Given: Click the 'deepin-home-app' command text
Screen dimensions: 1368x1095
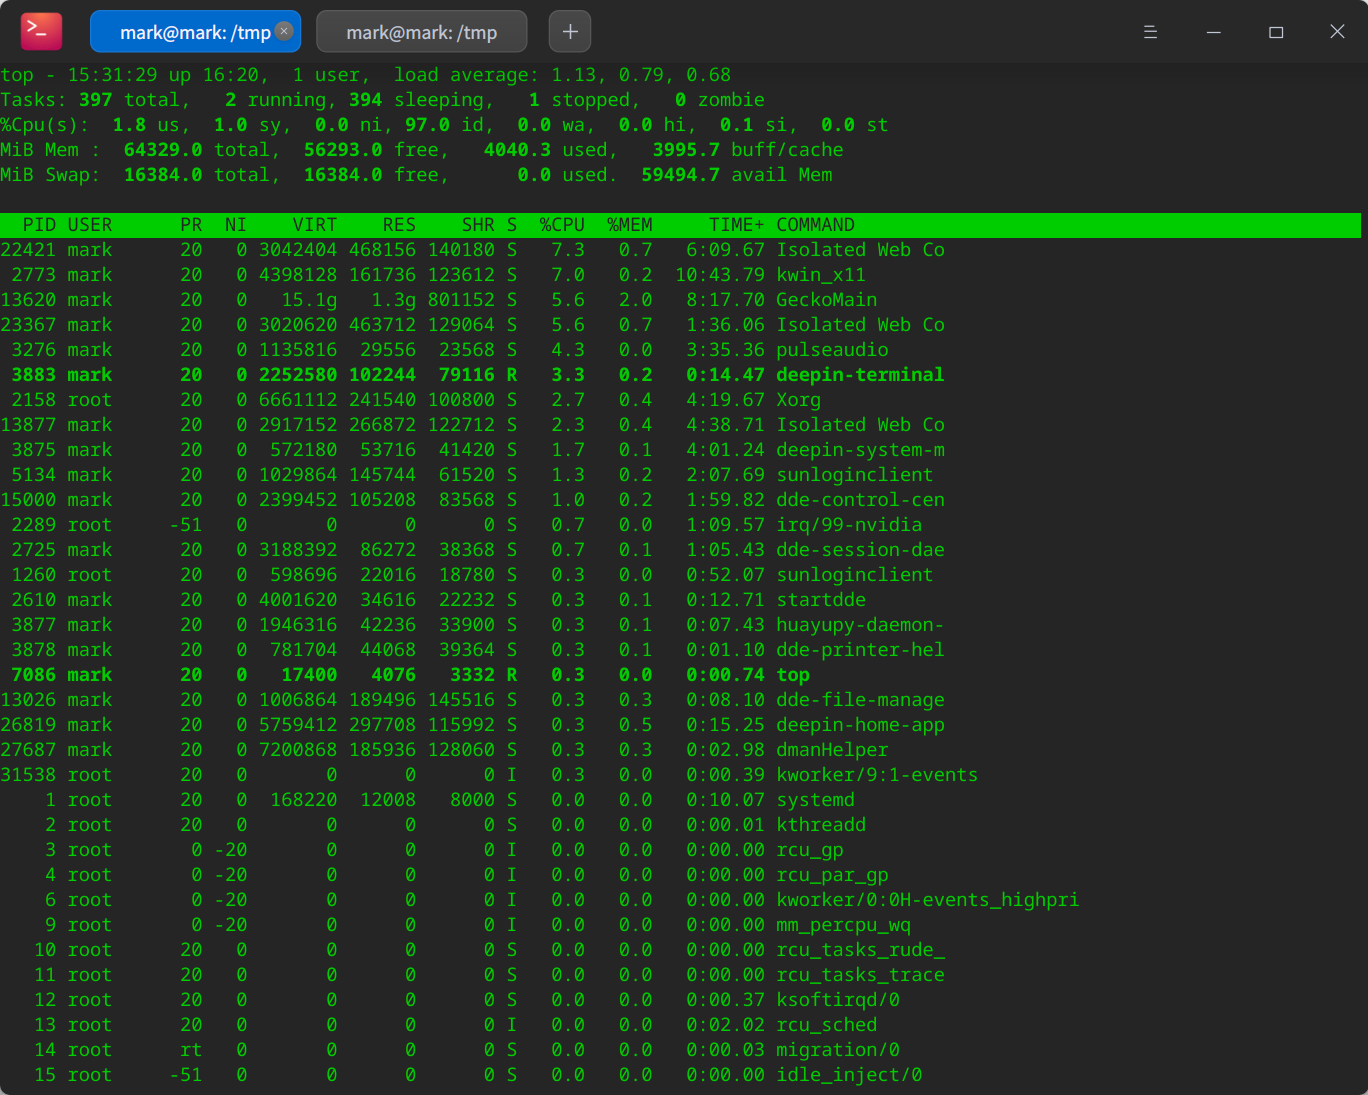Looking at the screenshot, I should tap(860, 725).
